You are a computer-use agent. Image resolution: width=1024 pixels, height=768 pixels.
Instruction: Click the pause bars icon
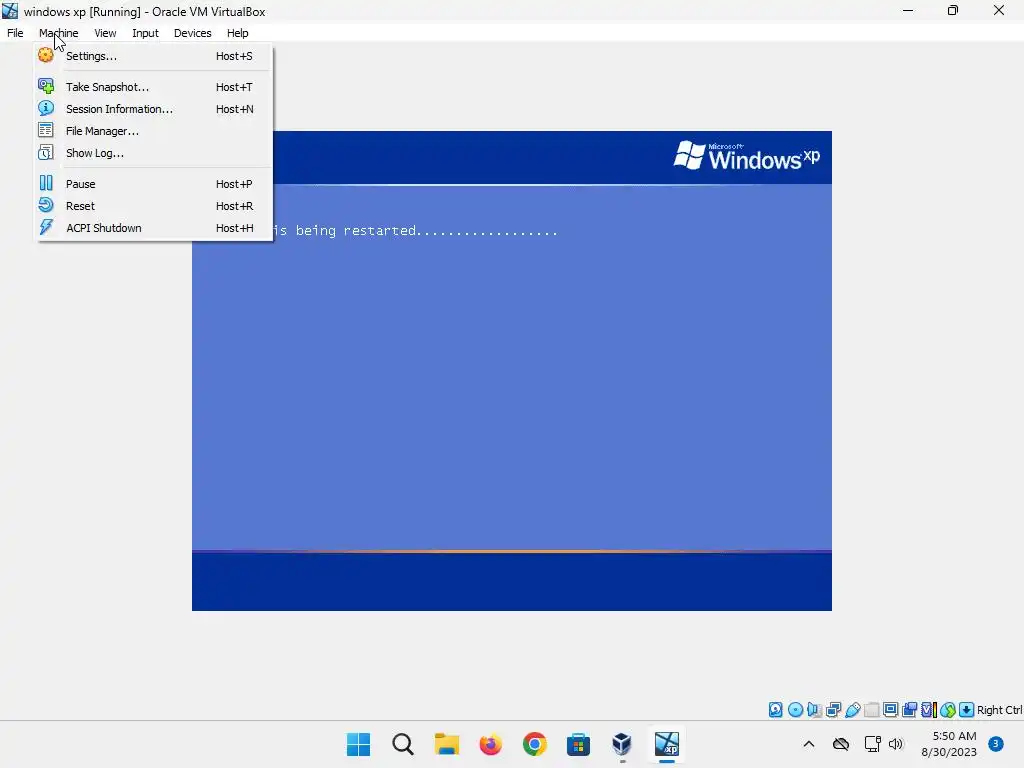pos(46,184)
